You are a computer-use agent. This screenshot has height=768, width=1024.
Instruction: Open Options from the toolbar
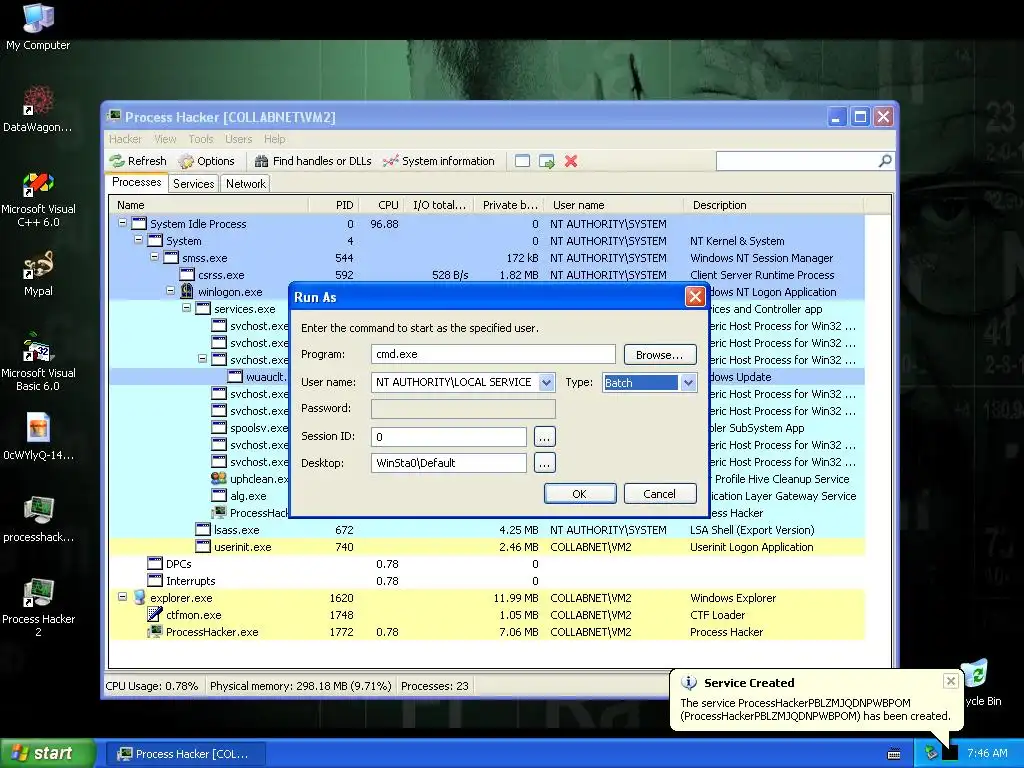pyautogui.click(x=206, y=161)
